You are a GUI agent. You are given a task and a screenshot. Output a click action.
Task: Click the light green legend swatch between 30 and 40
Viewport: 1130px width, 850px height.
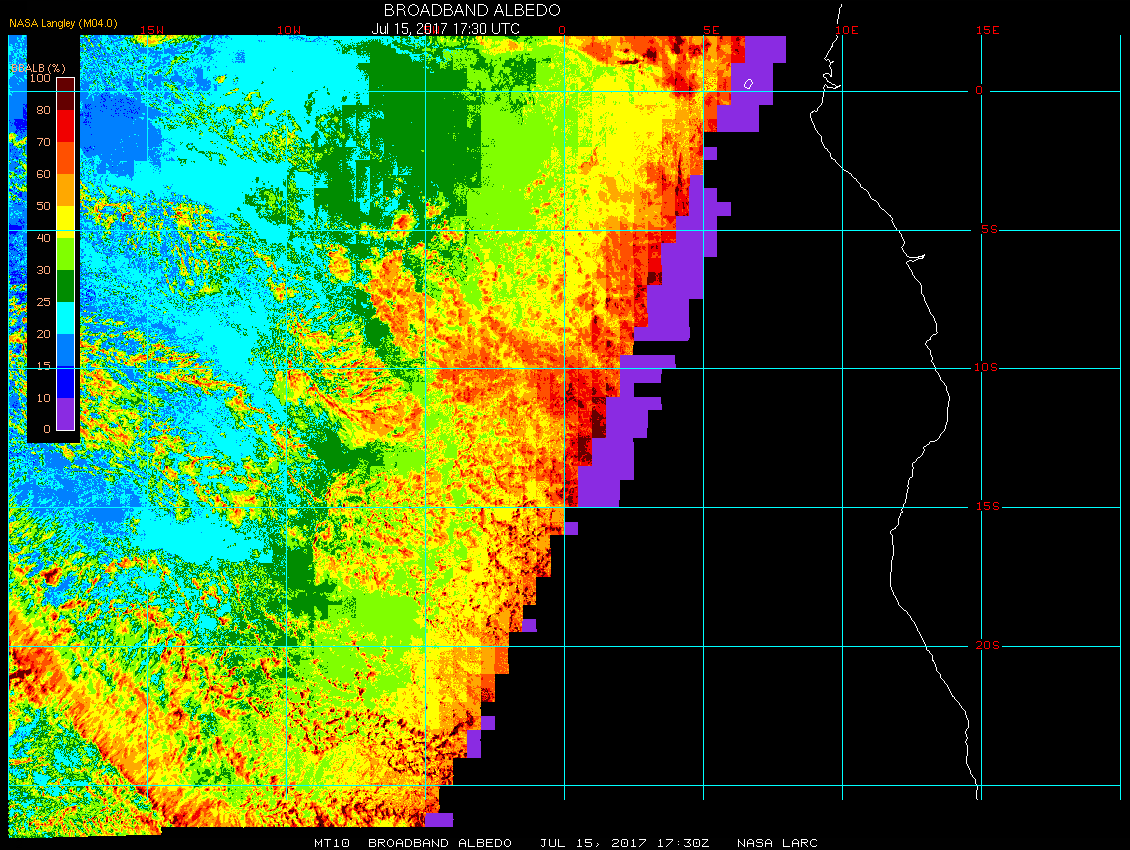[66, 254]
